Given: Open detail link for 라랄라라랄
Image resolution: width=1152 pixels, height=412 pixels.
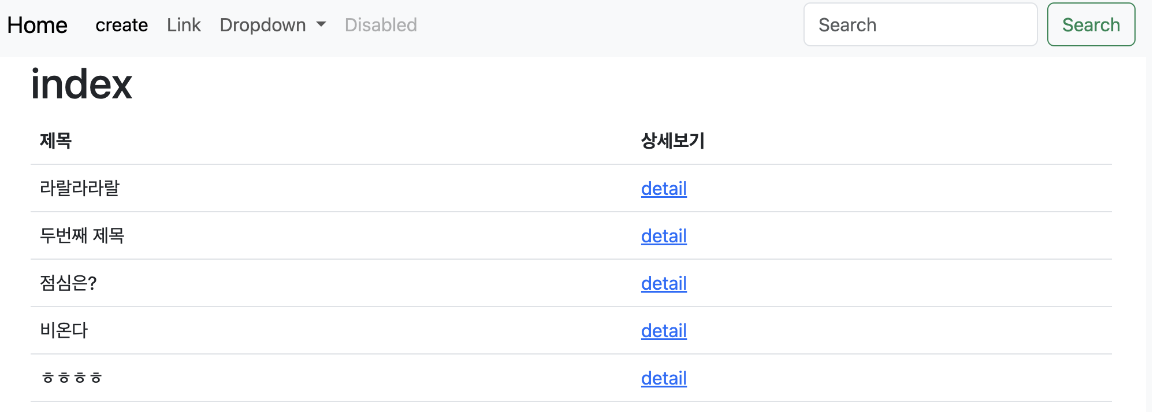Looking at the screenshot, I should 664,188.
